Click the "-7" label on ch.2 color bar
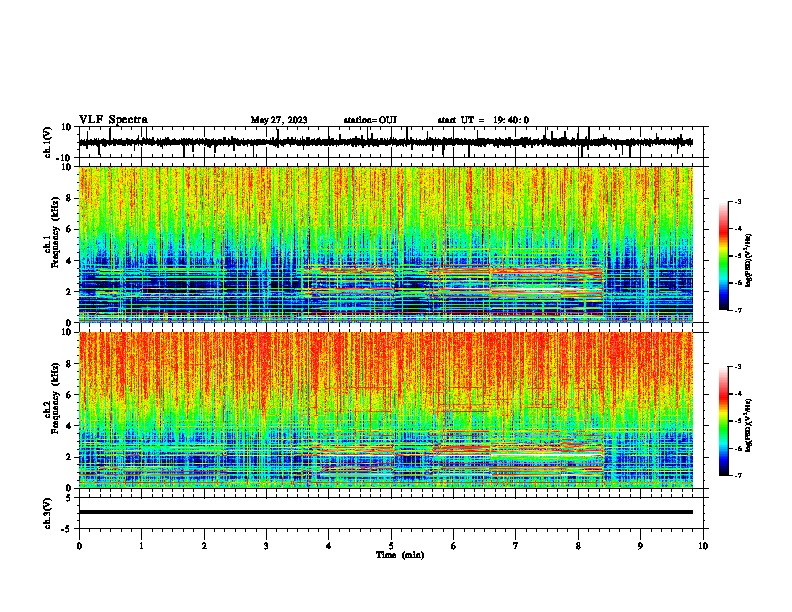Viewport: 792px width, 612px height. tap(737, 475)
